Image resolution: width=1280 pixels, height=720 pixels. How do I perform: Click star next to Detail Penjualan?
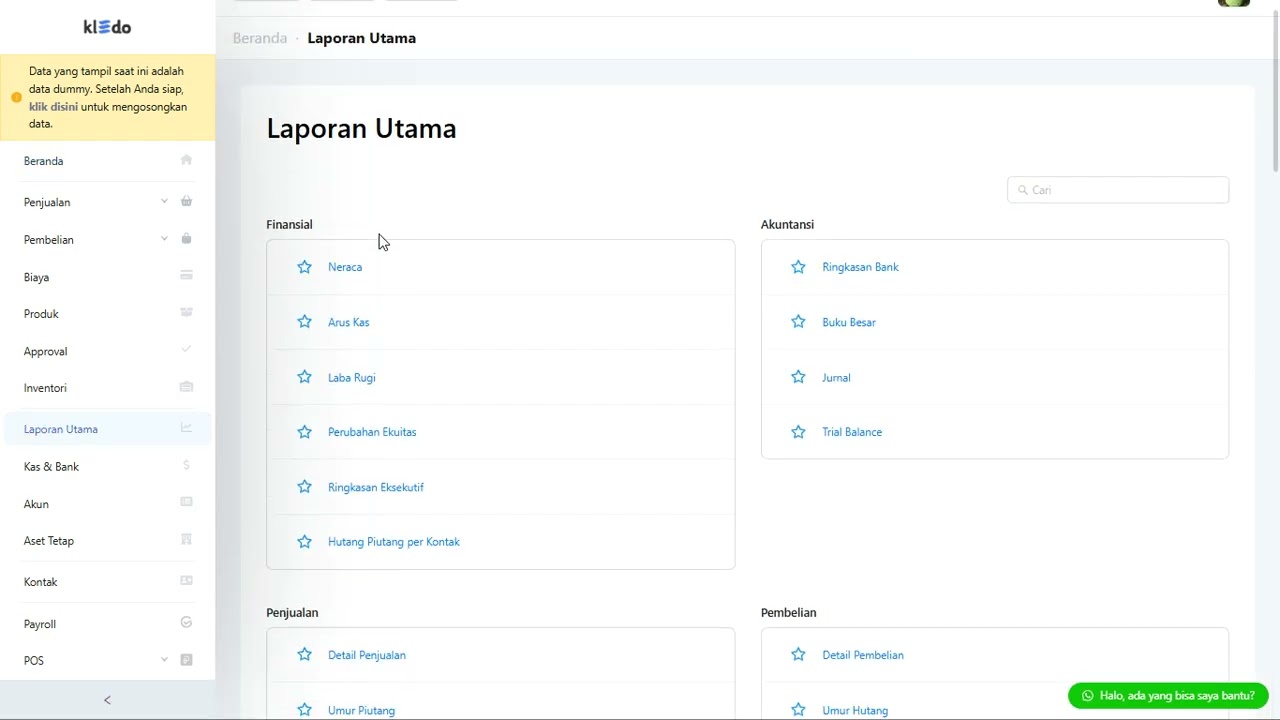coord(305,655)
